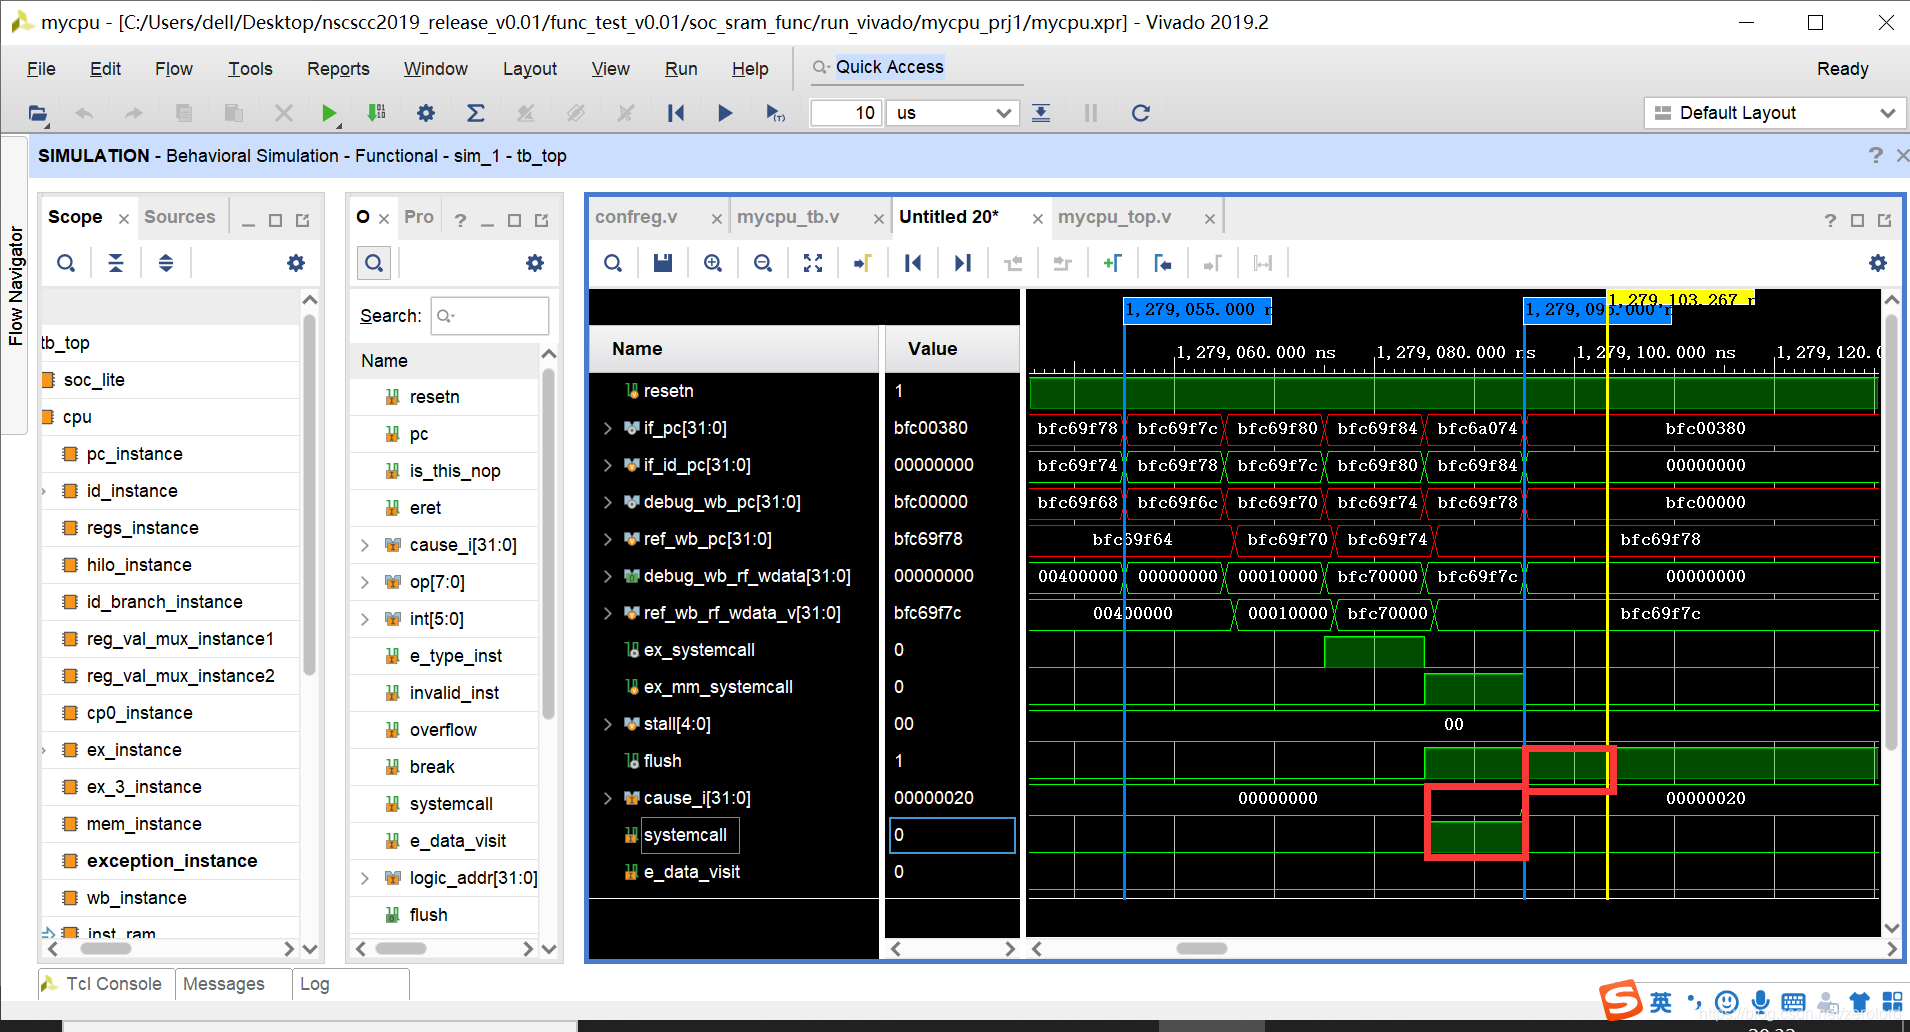The width and height of the screenshot is (1910, 1032).
Task: Click waveform Zoom In icon
Action: [x=713, y=263]
